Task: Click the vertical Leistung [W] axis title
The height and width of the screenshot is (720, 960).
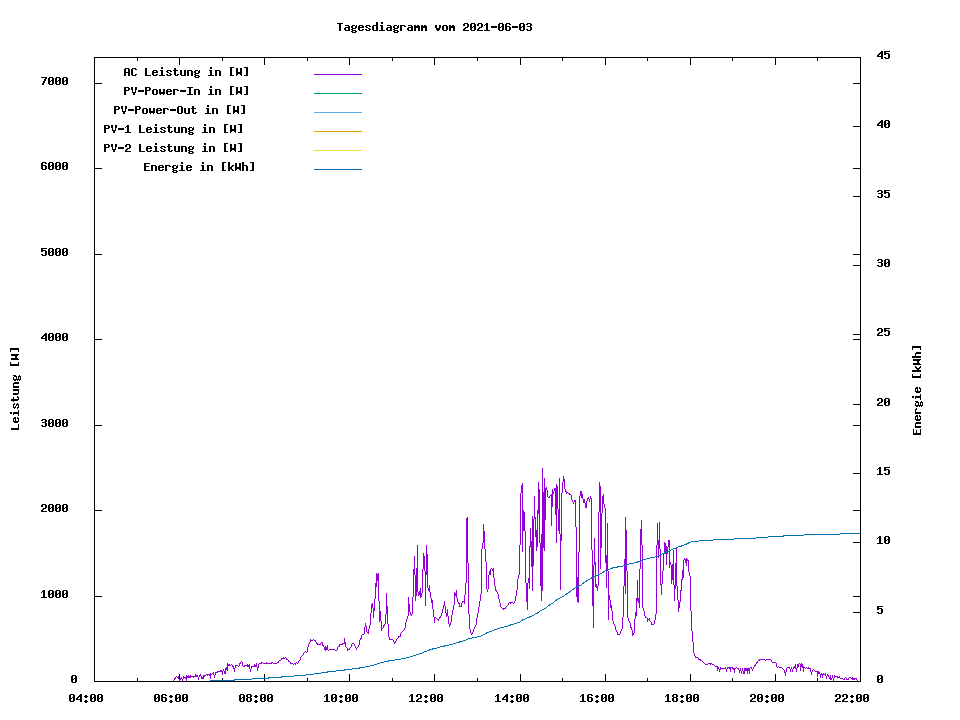Action: pyautogui.click(x=15, y=389)
